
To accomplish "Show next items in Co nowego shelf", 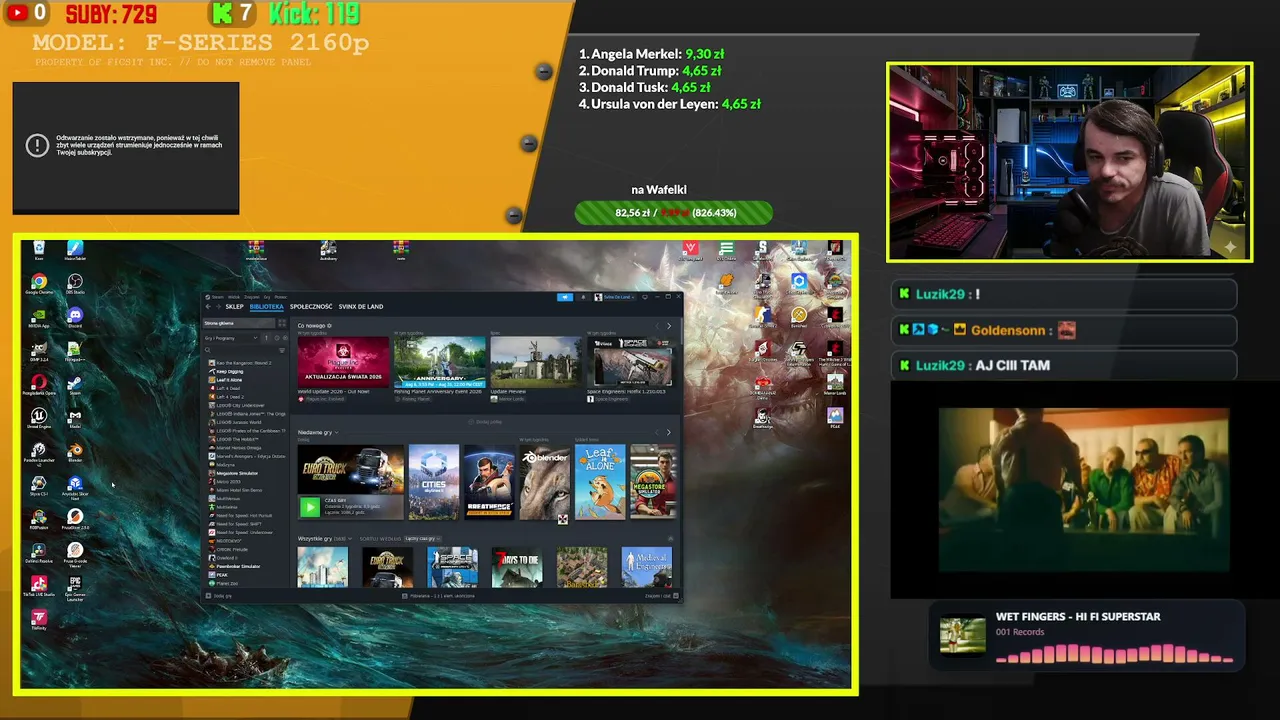I will pyautogui.click(x=669, y=326).
